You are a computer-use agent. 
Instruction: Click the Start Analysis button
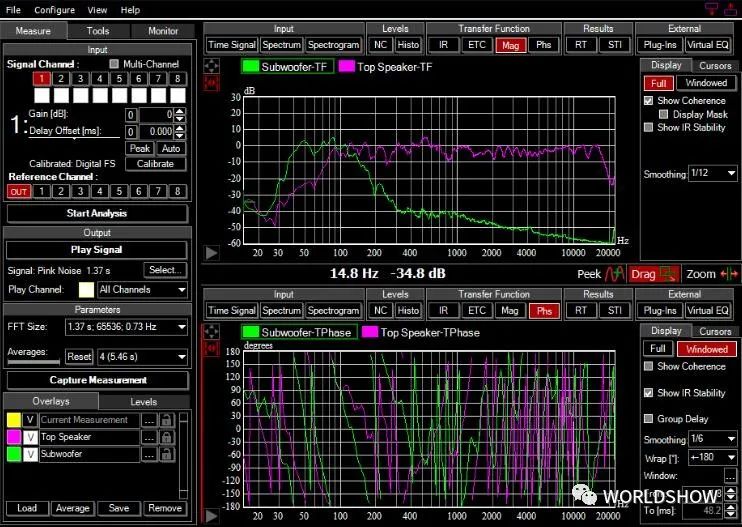pyautogui.click(x=97, y=213)
